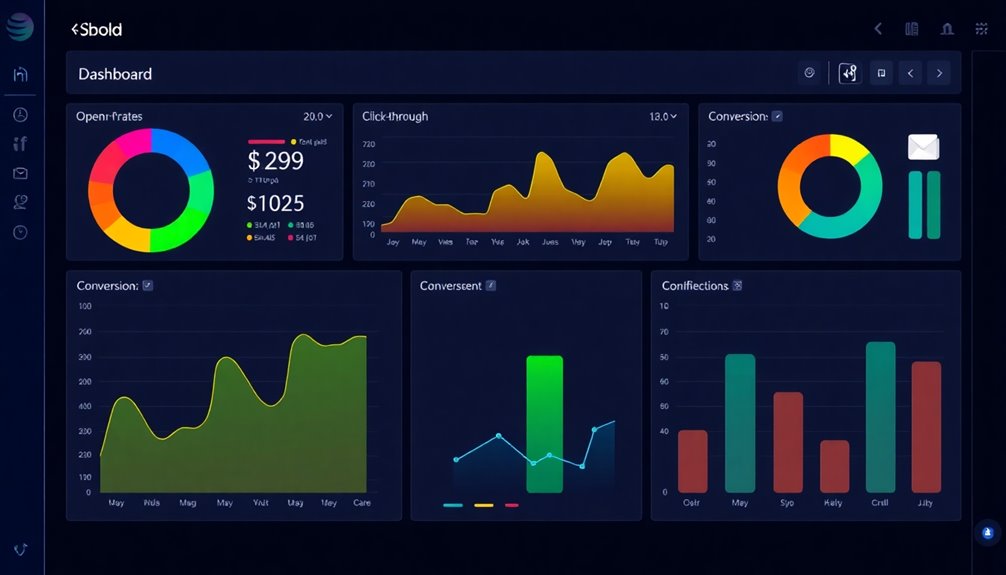Click the round smiley icon in Dashboard header
Image resolution: width=1006 pixels, height=575 pixels.
tap(810, 73)
